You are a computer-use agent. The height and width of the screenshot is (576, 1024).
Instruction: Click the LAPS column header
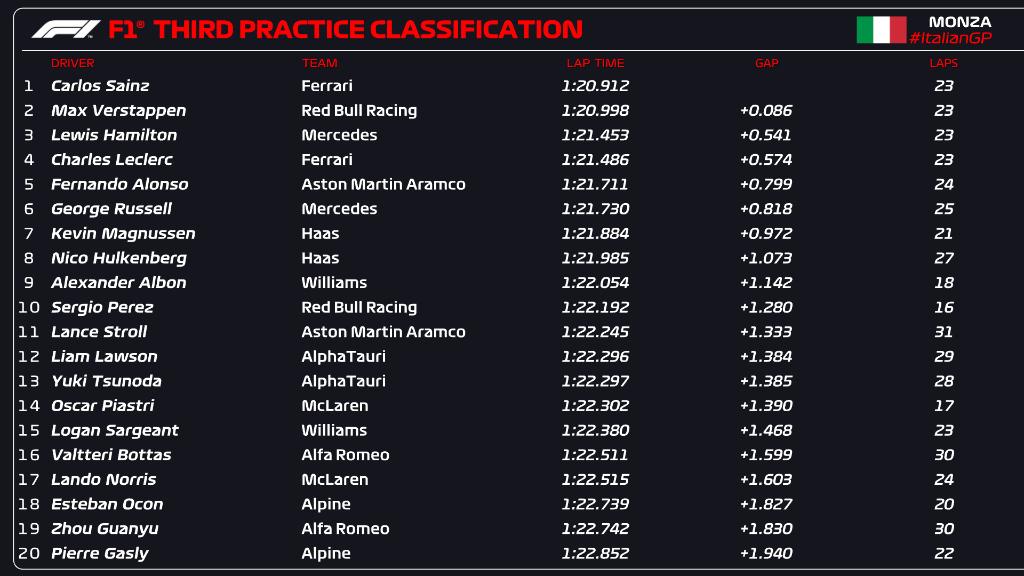943,63
